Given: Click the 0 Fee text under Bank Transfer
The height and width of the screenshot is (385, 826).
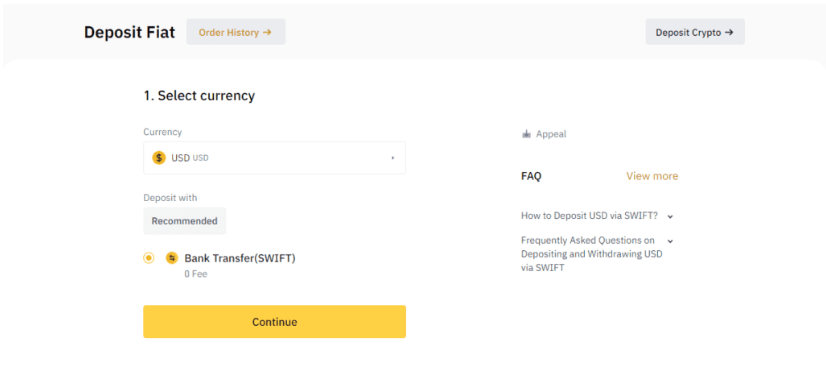Looking at the screenshot, I should pyautogui.click(x=196, y=274).
